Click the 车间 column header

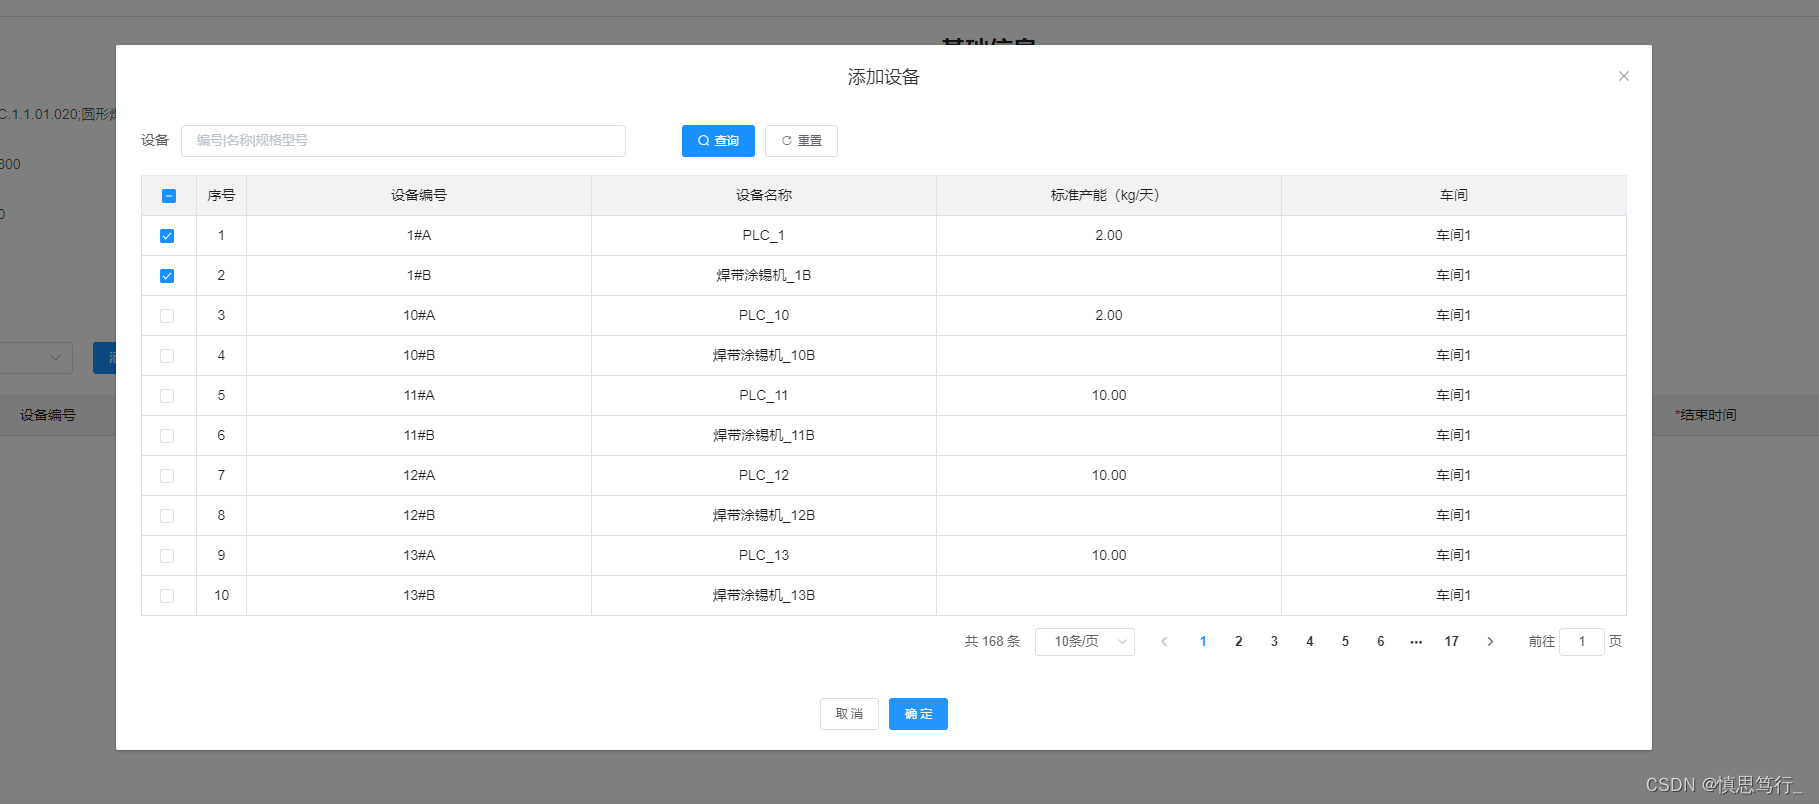click(x=1454, y=196)
